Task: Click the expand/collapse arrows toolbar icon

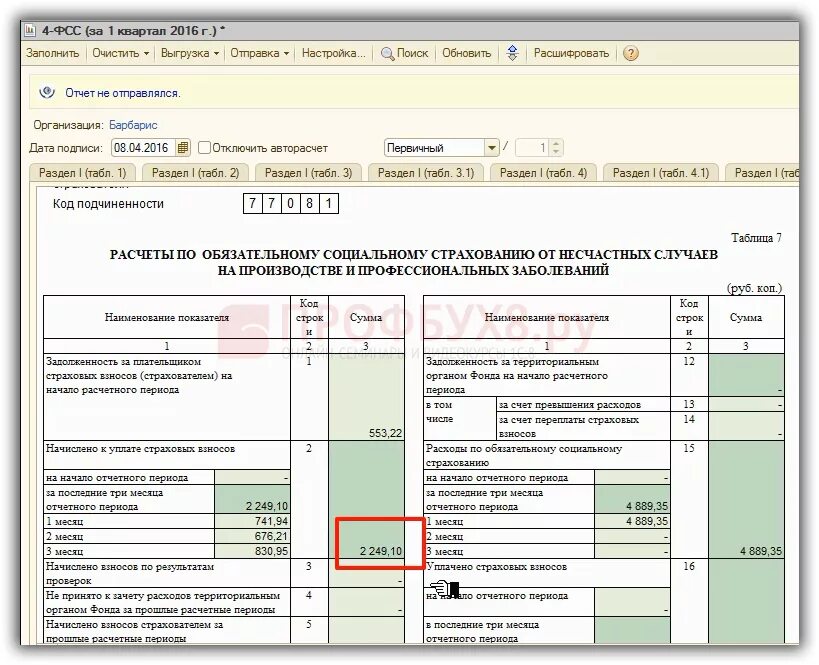Action: tap(512, 53)
